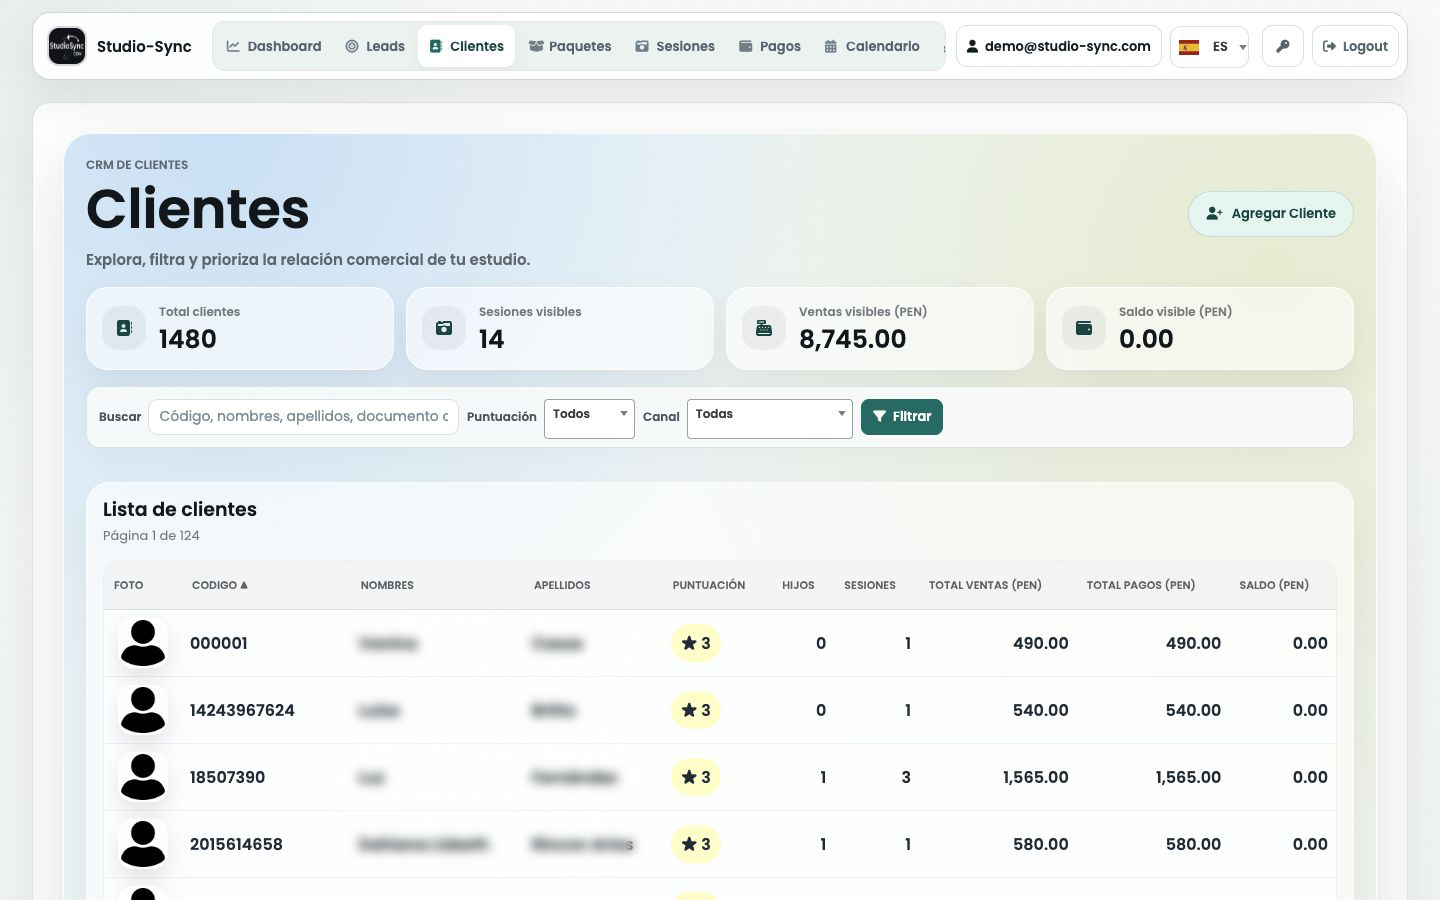Click star rating badge for client 18507390
Screen dimensions: 1440x900
(696, 777)
